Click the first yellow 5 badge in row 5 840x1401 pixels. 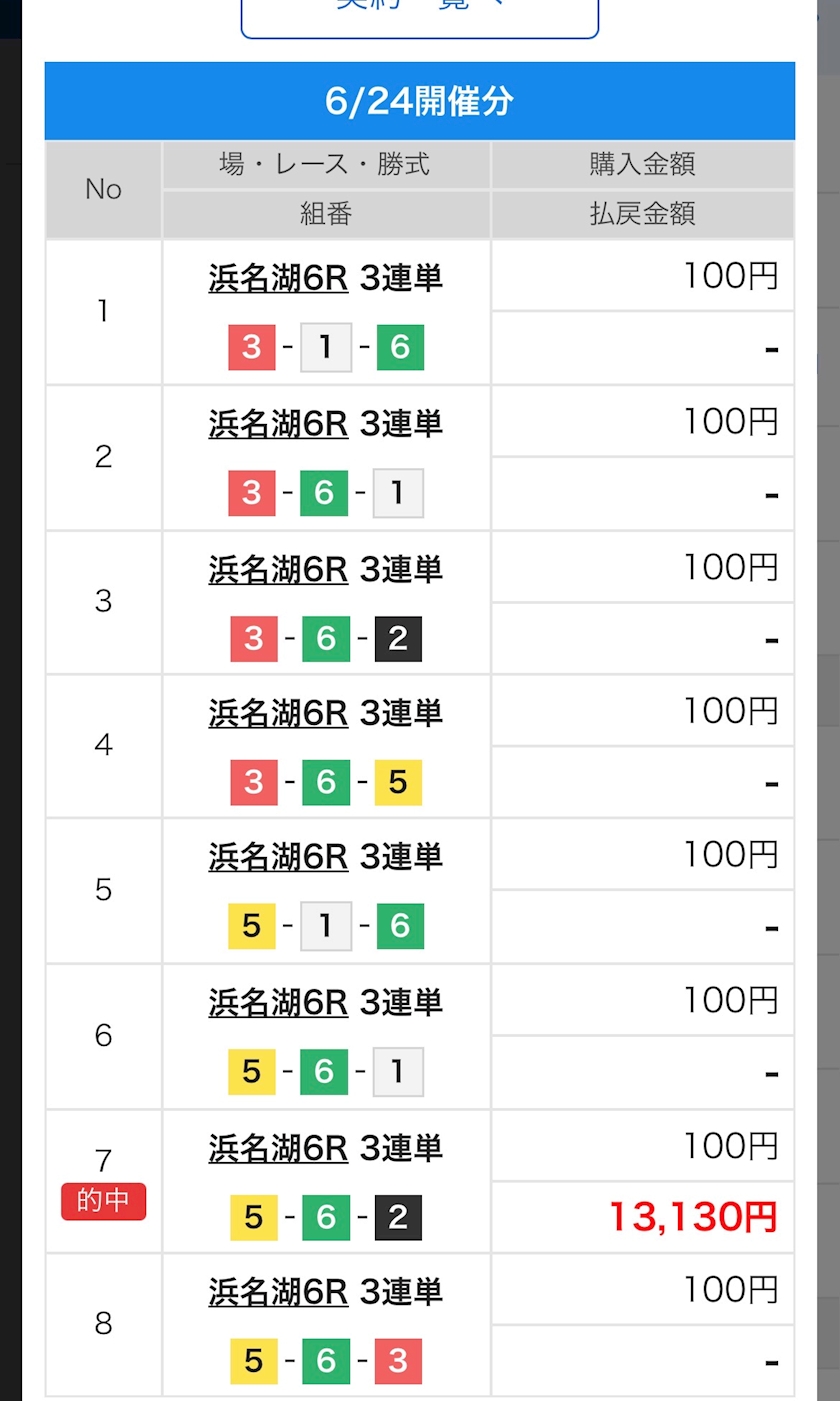(x=252, y=927)
